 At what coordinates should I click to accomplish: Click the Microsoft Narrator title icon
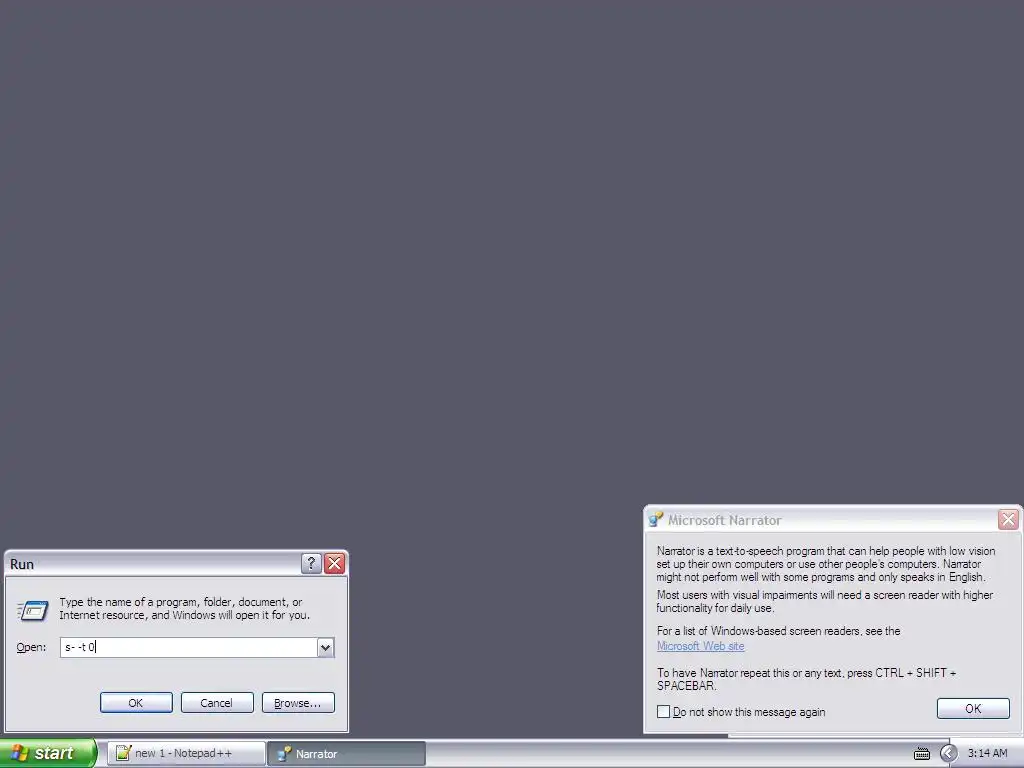655,520
